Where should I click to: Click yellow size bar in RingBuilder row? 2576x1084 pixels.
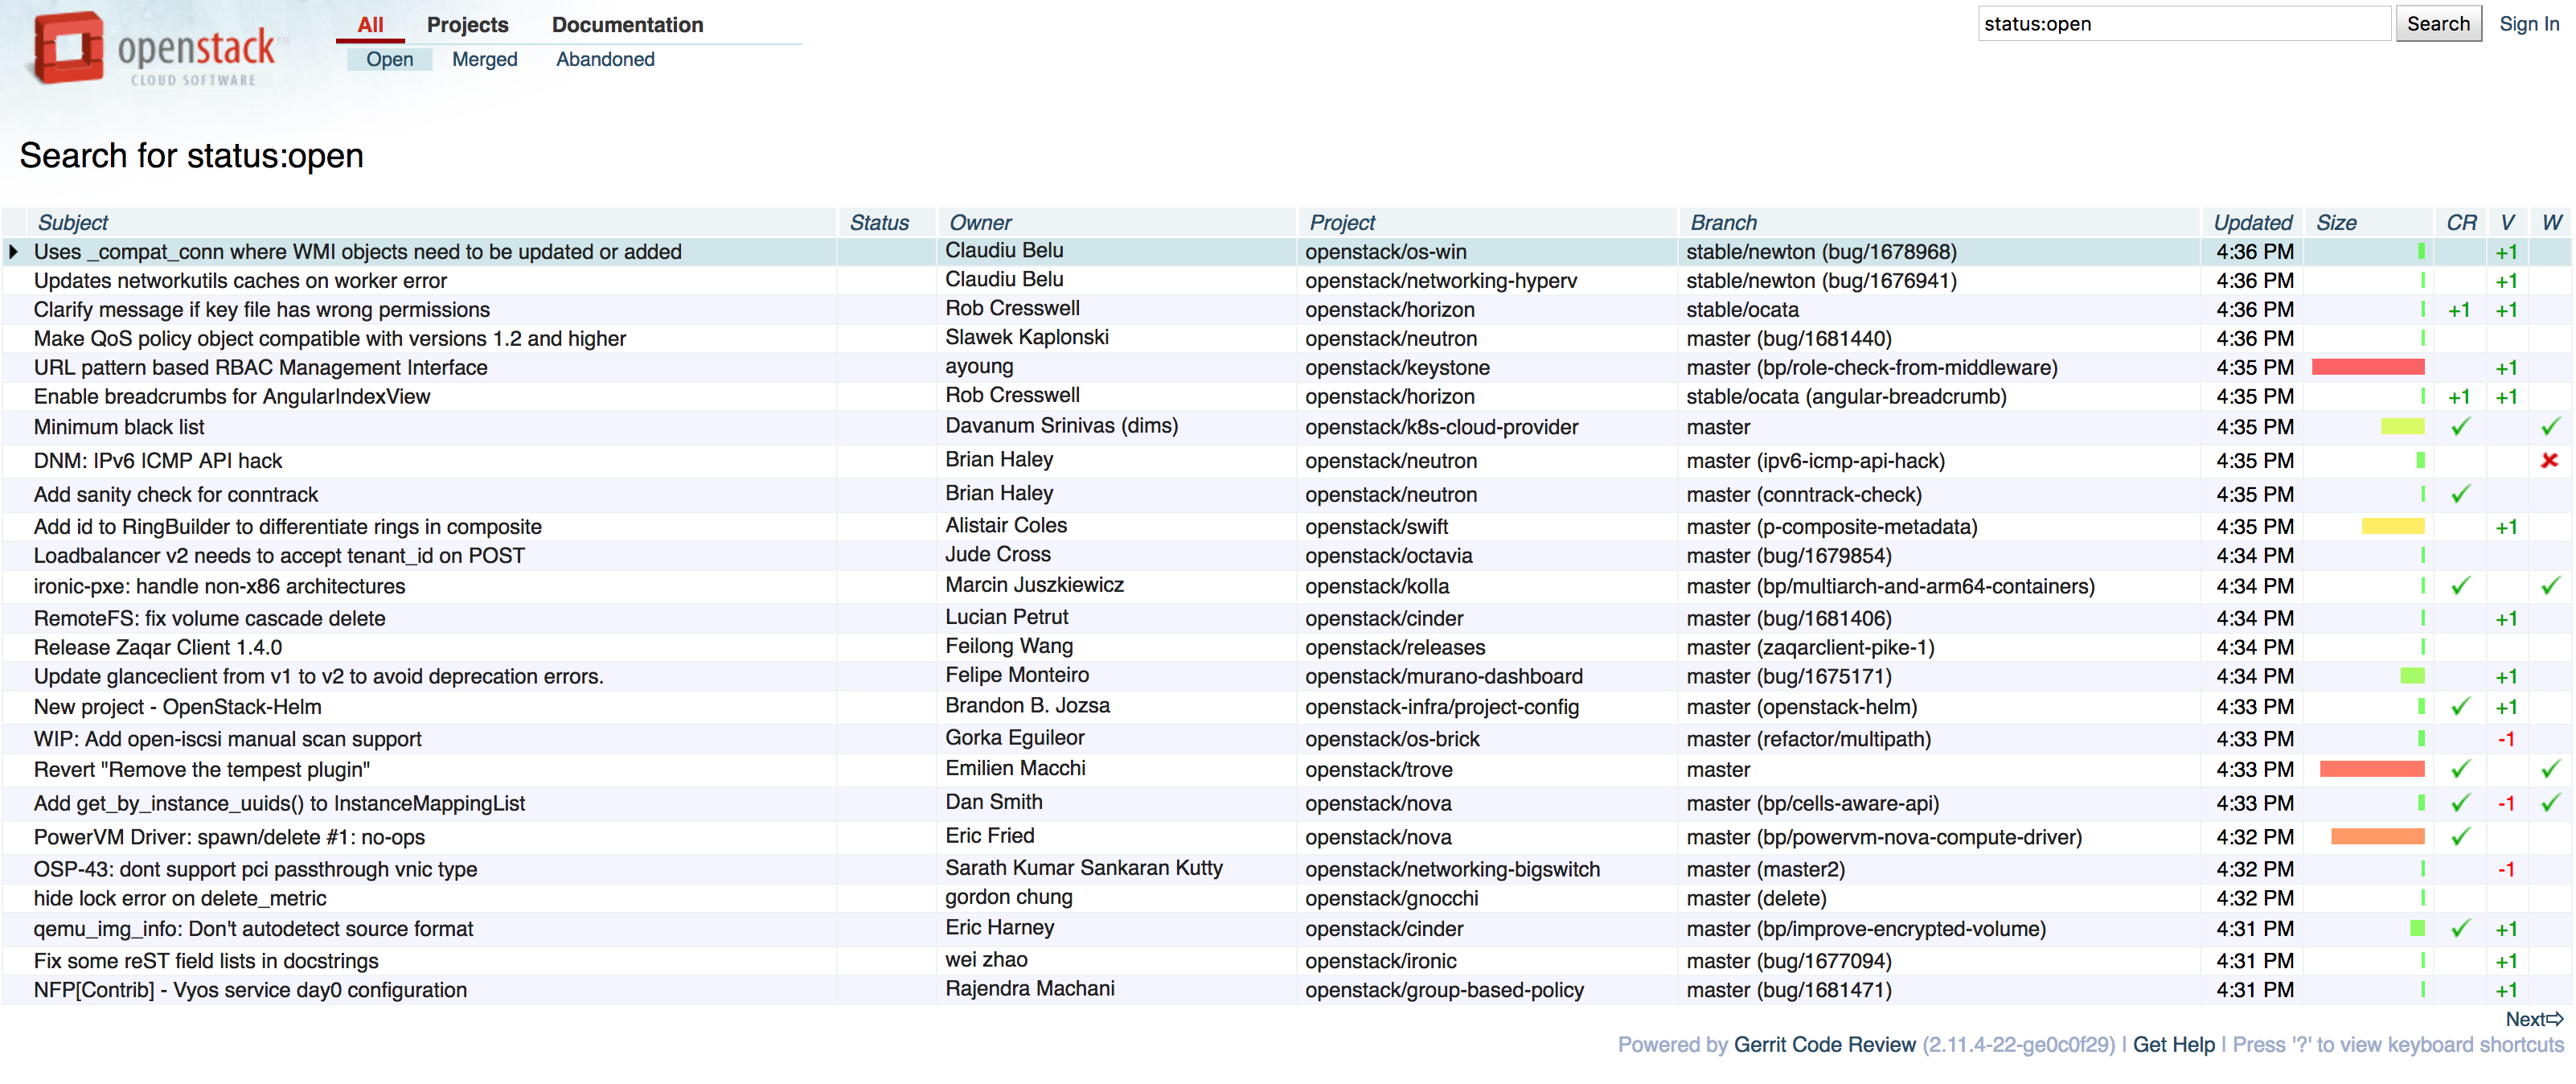pos(2392,527)
